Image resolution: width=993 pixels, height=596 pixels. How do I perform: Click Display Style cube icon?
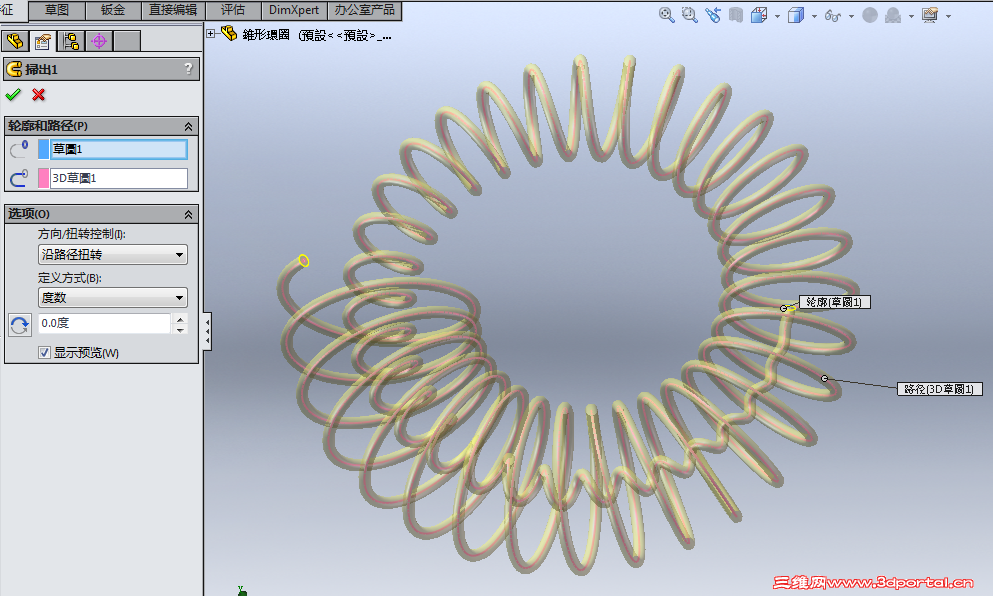pos(795,15)
